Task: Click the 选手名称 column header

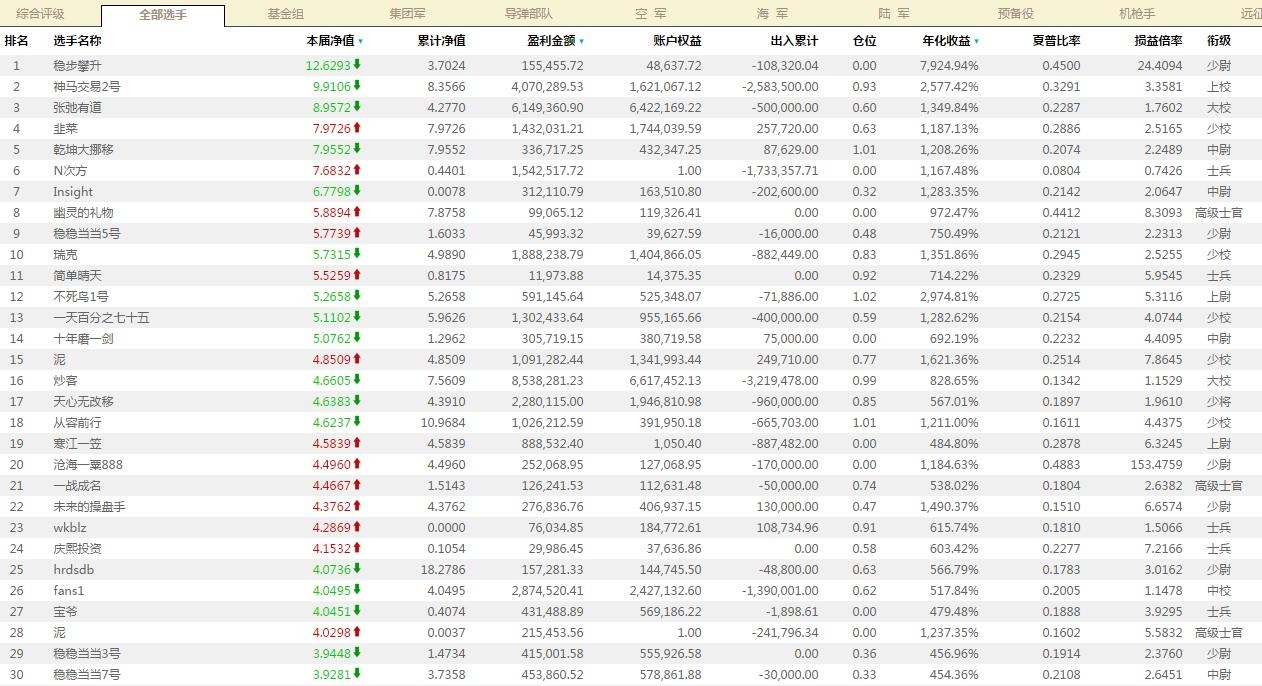Action: pyautogui.click(x=77, y=41)
